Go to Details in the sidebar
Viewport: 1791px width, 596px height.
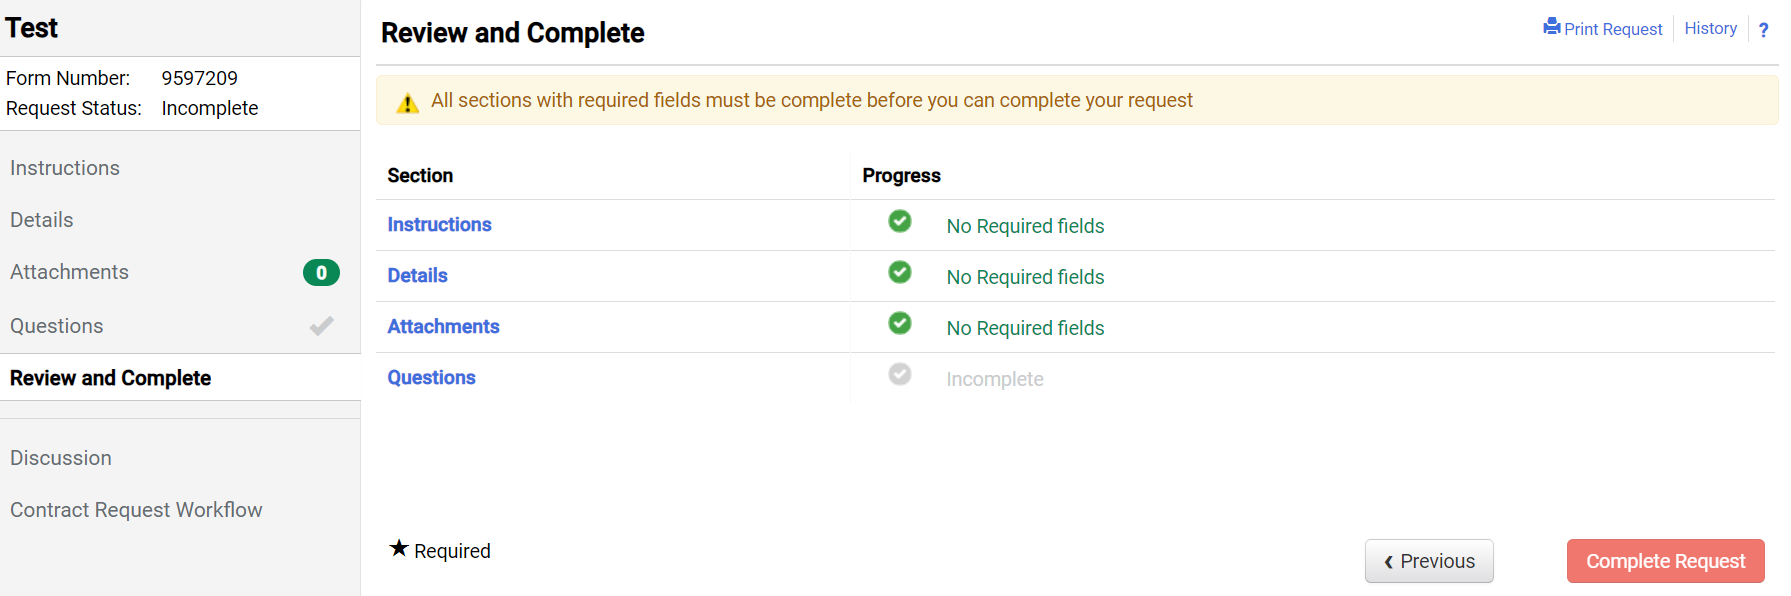[x=42, y=220]
